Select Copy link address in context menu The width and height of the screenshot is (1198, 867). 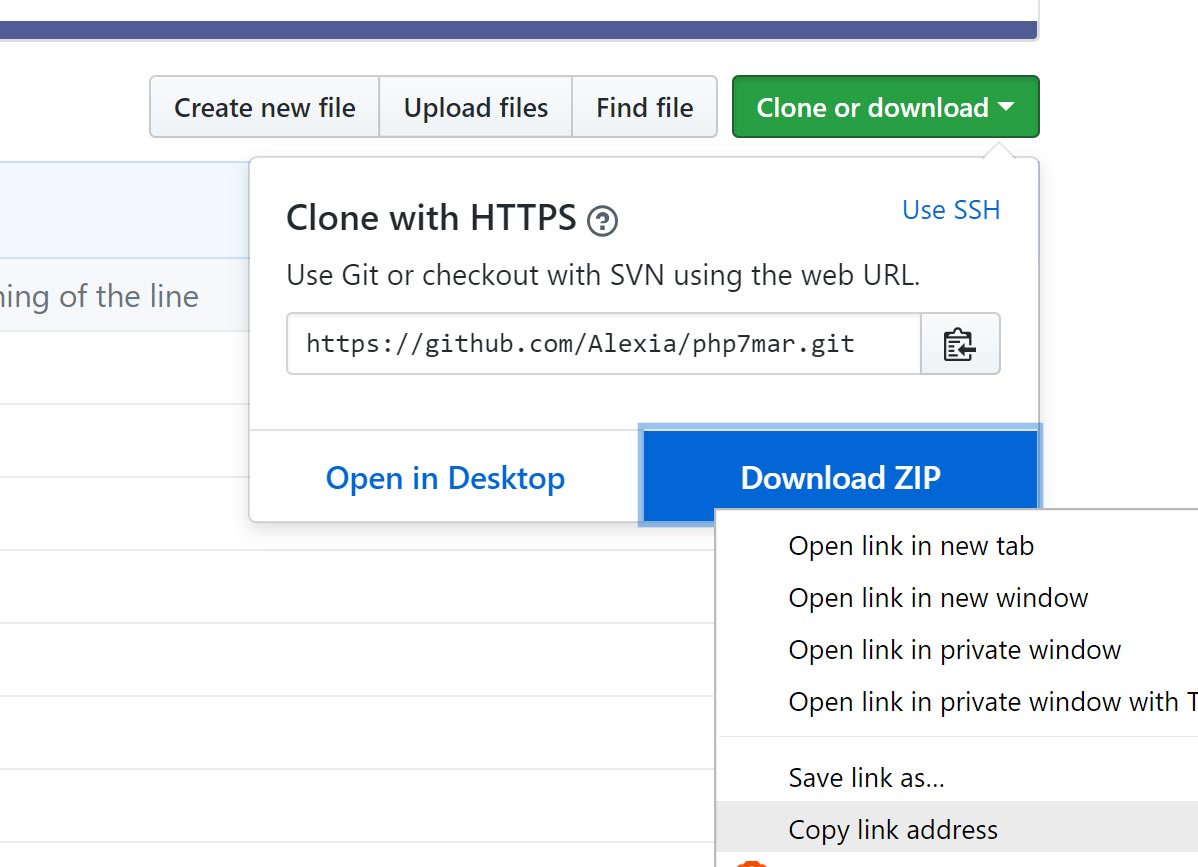pyautogui.click(x=892, y=830)
